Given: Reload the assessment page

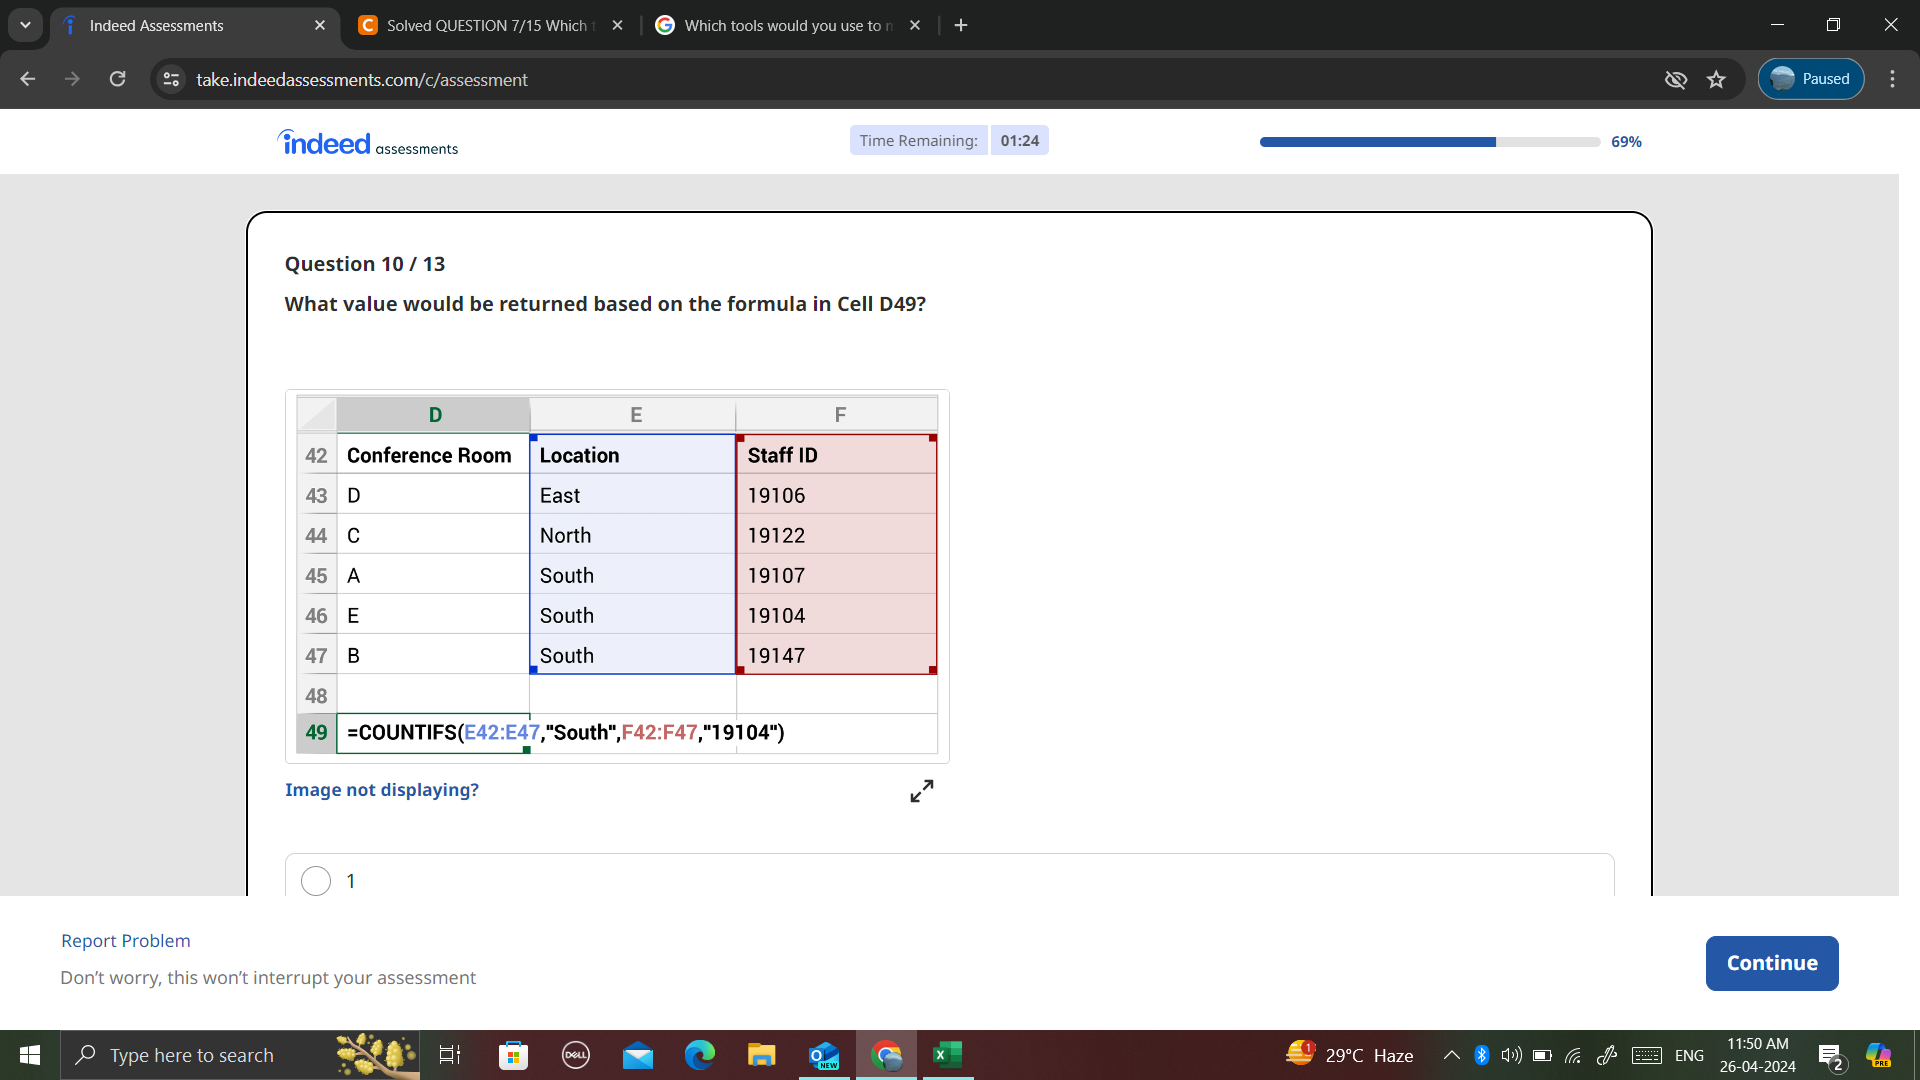Looking at the screenshot, I should click(x=117, y=79).
